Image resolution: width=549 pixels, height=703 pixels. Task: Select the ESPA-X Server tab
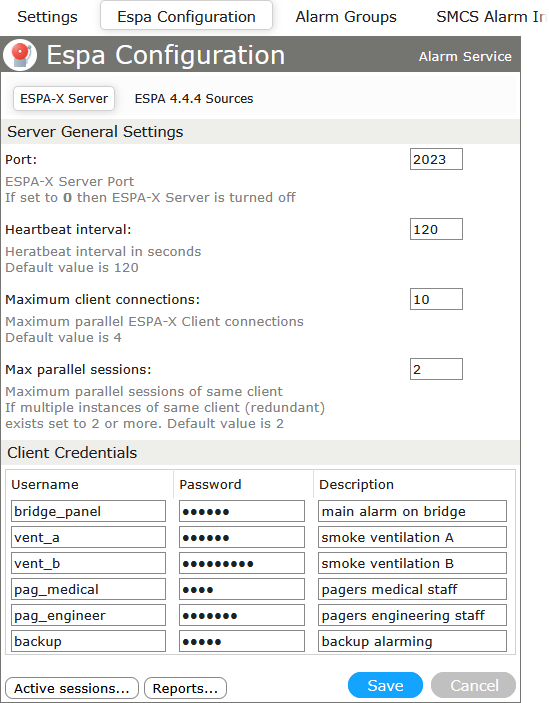click(64, 99)
